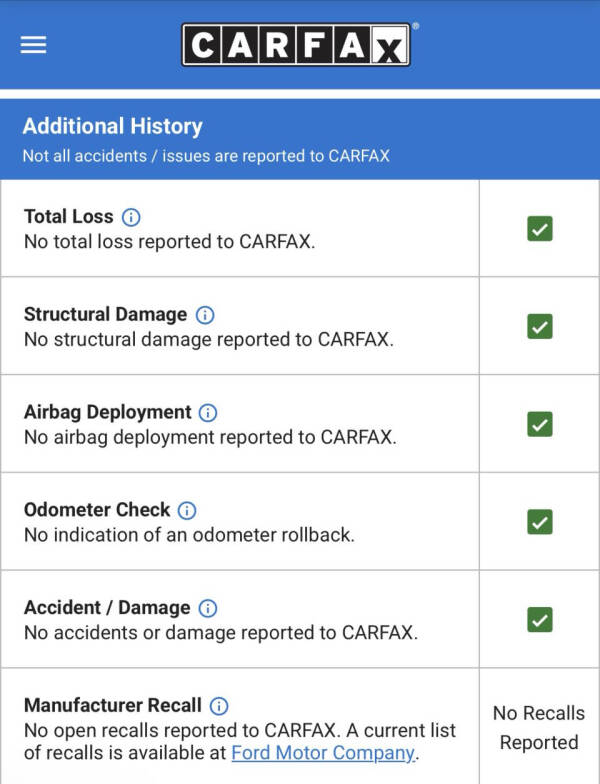Select Structural Damage green checkbox
The width and height of the screenshot is (600, 784).
[540, 326]
